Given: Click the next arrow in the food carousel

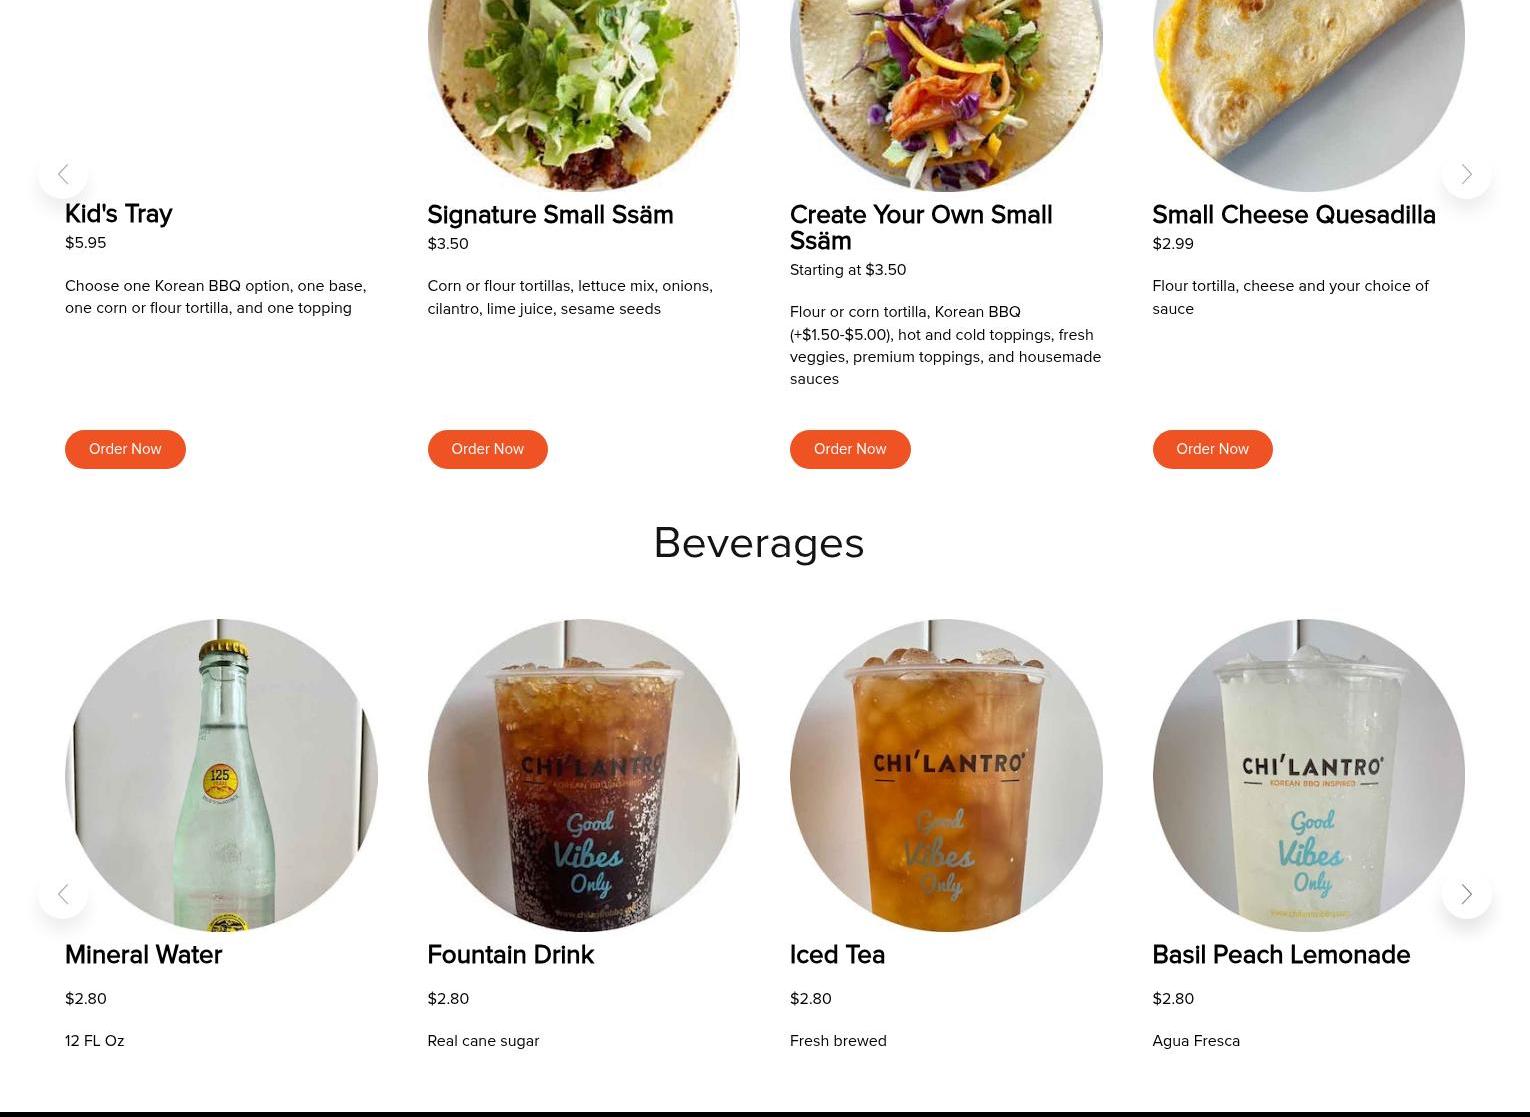Looking at the screenshot, I should (1466, 174).
